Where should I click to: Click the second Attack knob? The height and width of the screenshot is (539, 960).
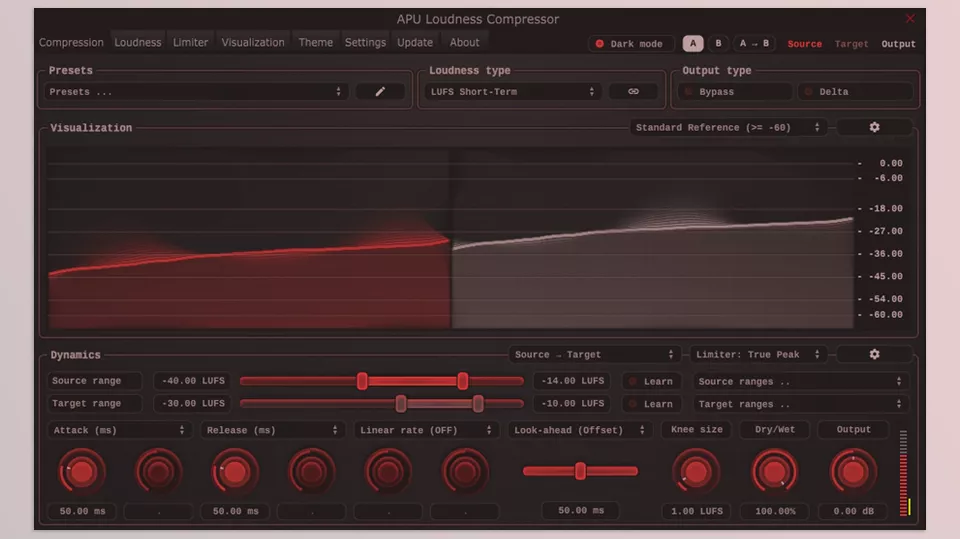click(159, 472)
